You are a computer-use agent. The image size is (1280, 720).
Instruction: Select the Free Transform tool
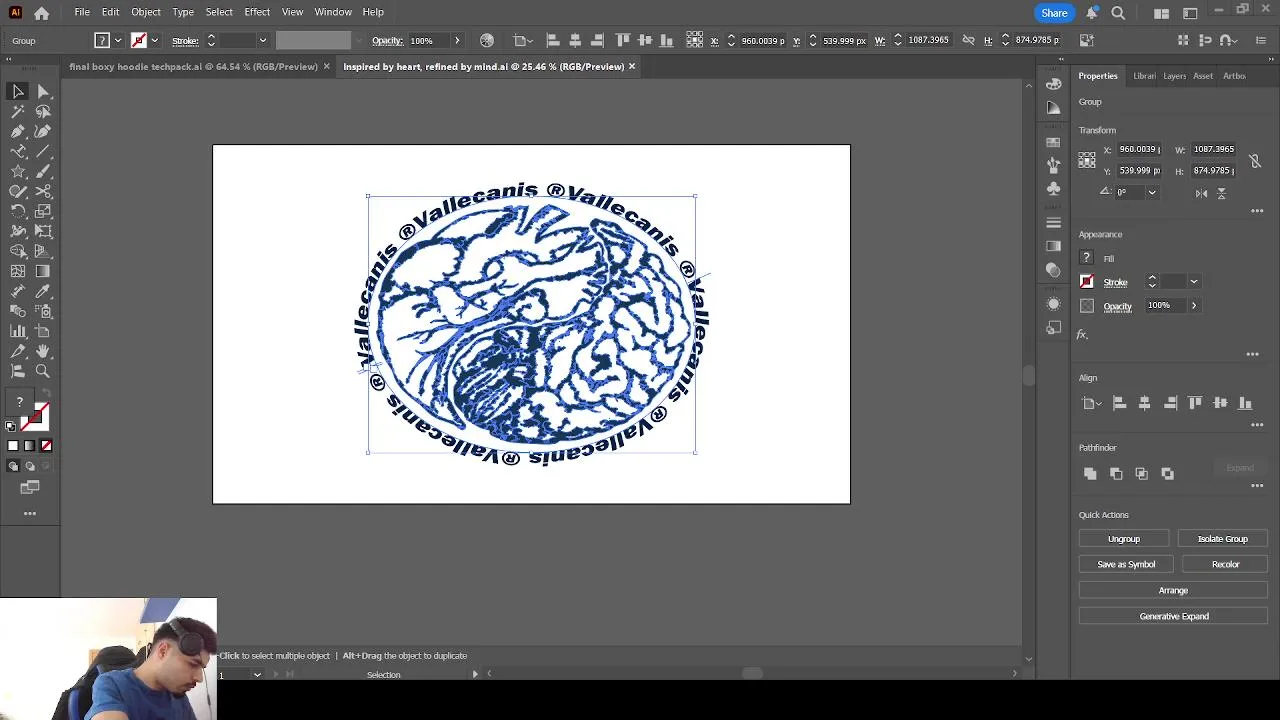coord(43,231)
